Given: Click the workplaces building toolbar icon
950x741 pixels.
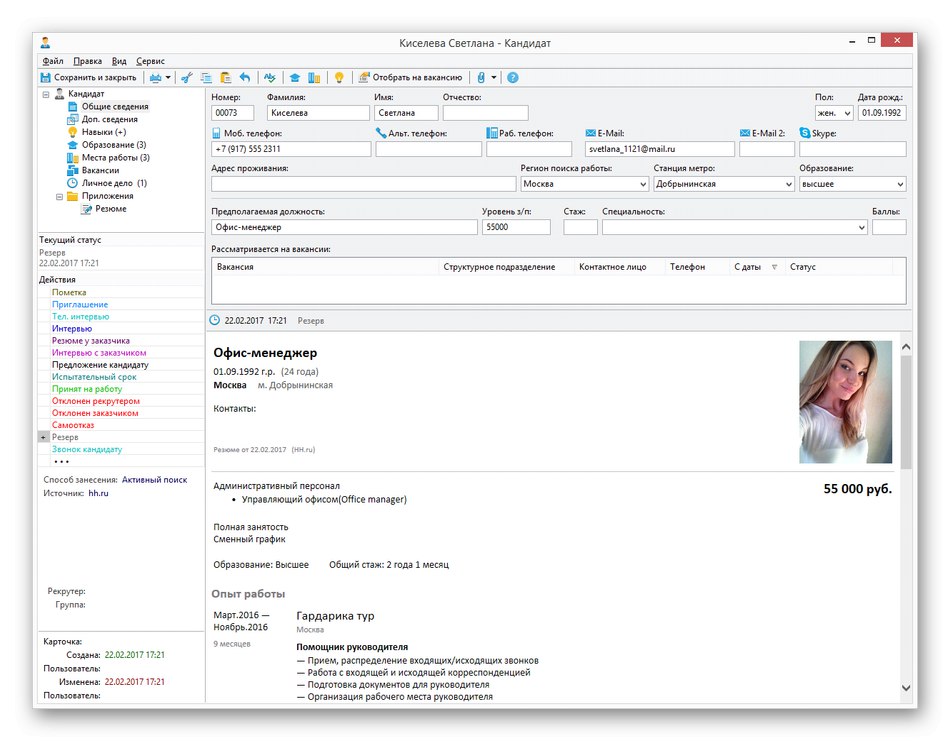Looking at the screenshot, I should (x=314, y=78).
